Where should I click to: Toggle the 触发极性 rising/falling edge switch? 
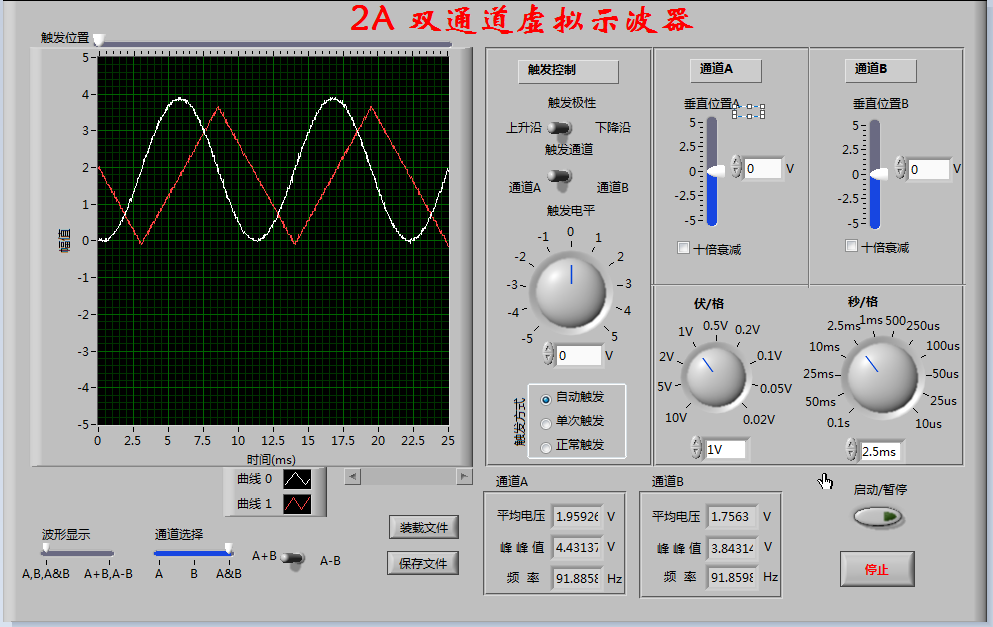tap(559, 128)
